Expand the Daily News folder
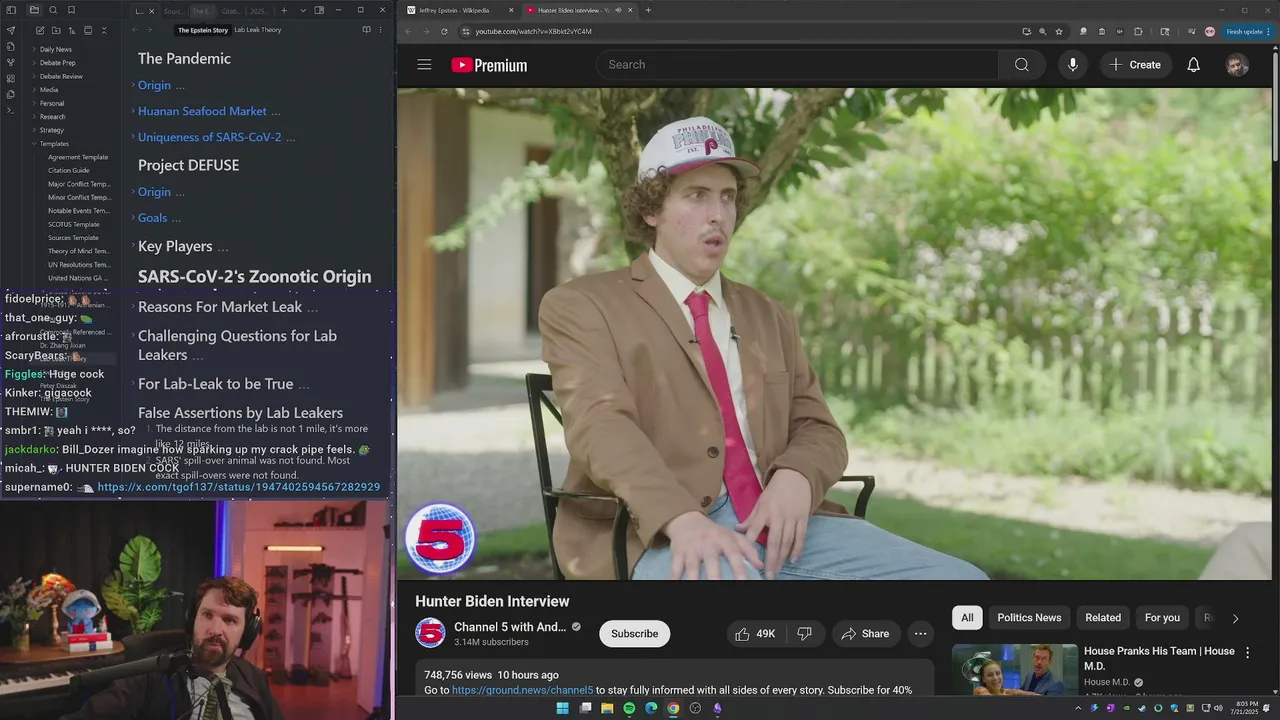1280x720 pixels. coord(55,49)
